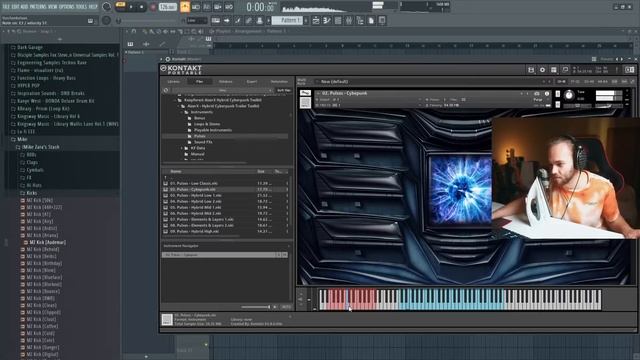This screenshot has height=360, width=640.
Task: Open the playlist view icon
Action: [x=316, y=20]
